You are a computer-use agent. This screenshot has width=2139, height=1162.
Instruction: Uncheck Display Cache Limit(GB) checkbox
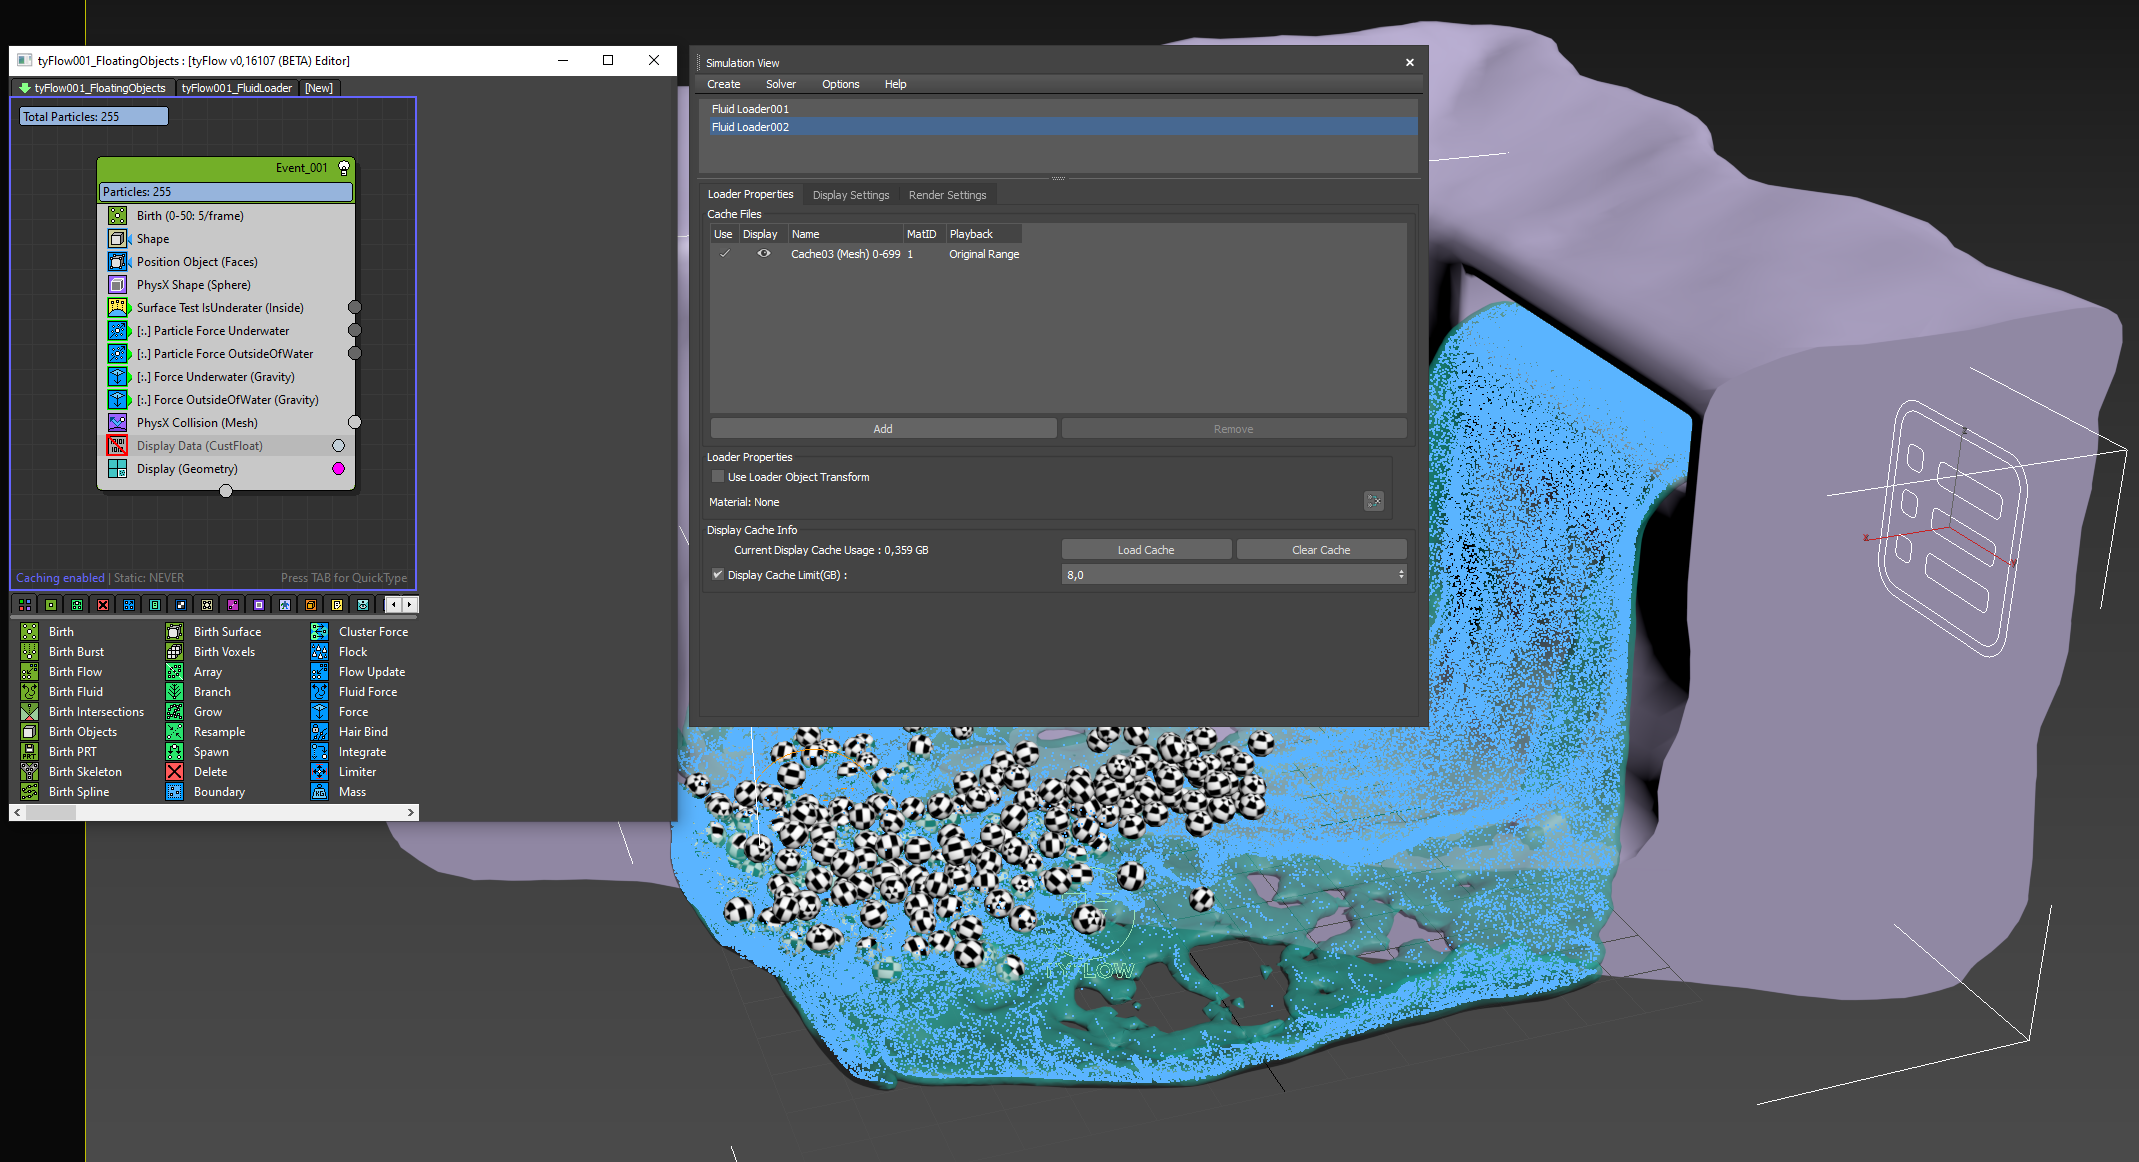(717, 575)
